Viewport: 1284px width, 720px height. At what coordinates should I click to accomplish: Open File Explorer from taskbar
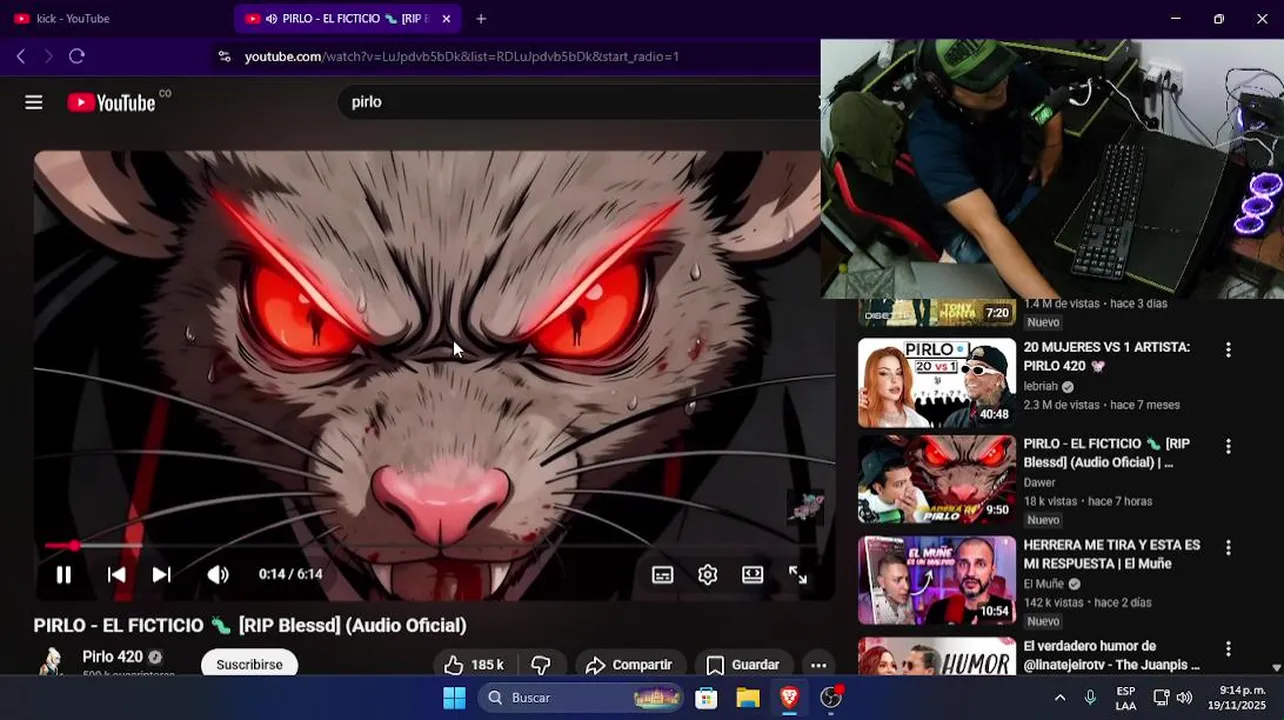coord(748,698)
